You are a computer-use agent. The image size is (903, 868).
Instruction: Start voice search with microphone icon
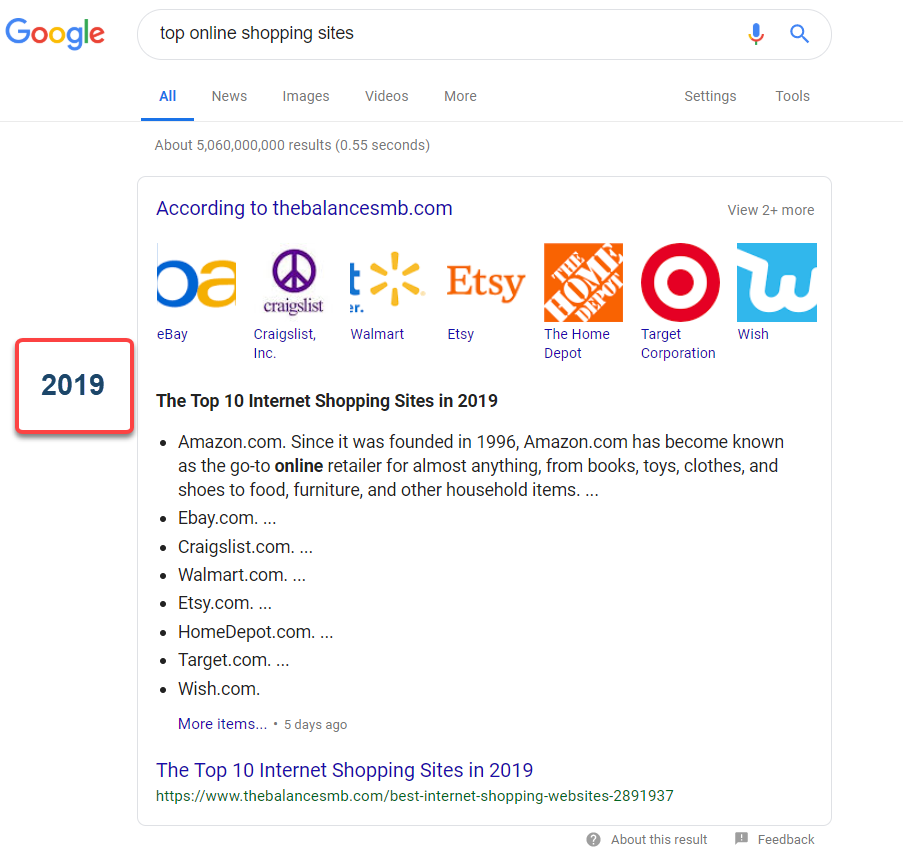[x=756, y=34]
